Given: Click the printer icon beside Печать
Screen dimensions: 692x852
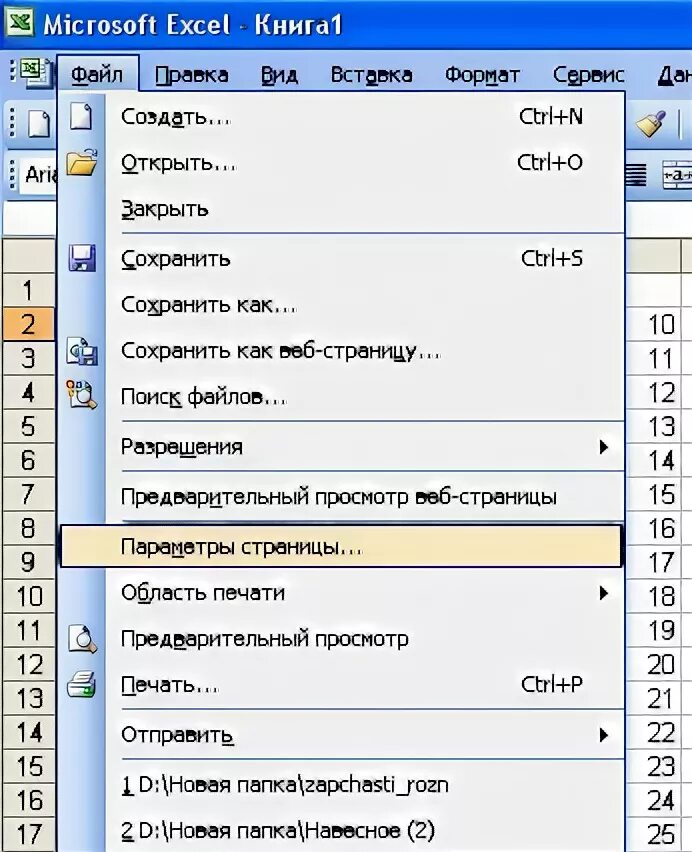Looking at the screenshot, I should point(81,684).
